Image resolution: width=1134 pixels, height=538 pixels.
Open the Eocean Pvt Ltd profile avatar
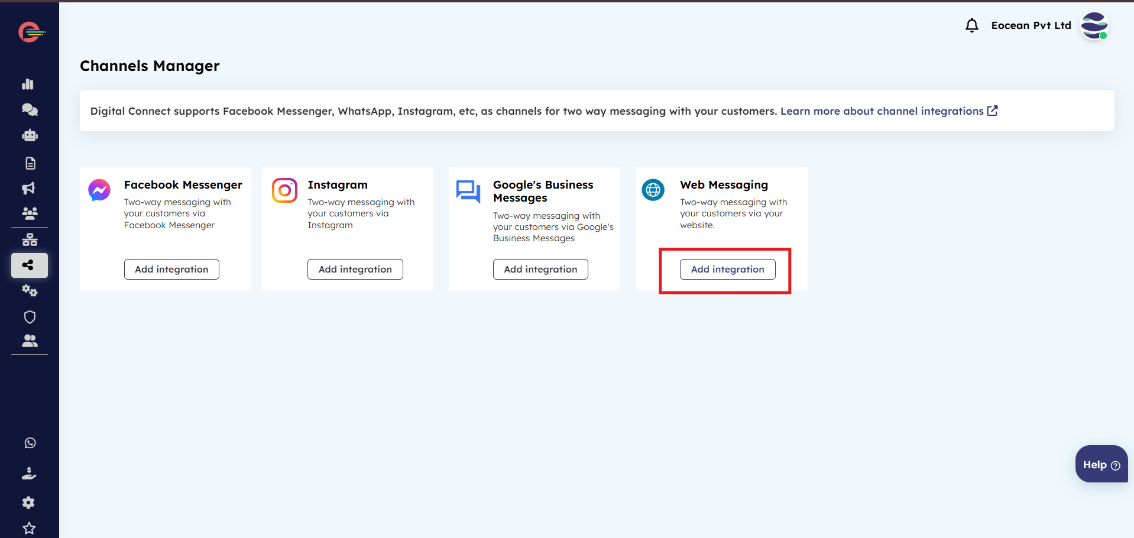coord(1094,26)
